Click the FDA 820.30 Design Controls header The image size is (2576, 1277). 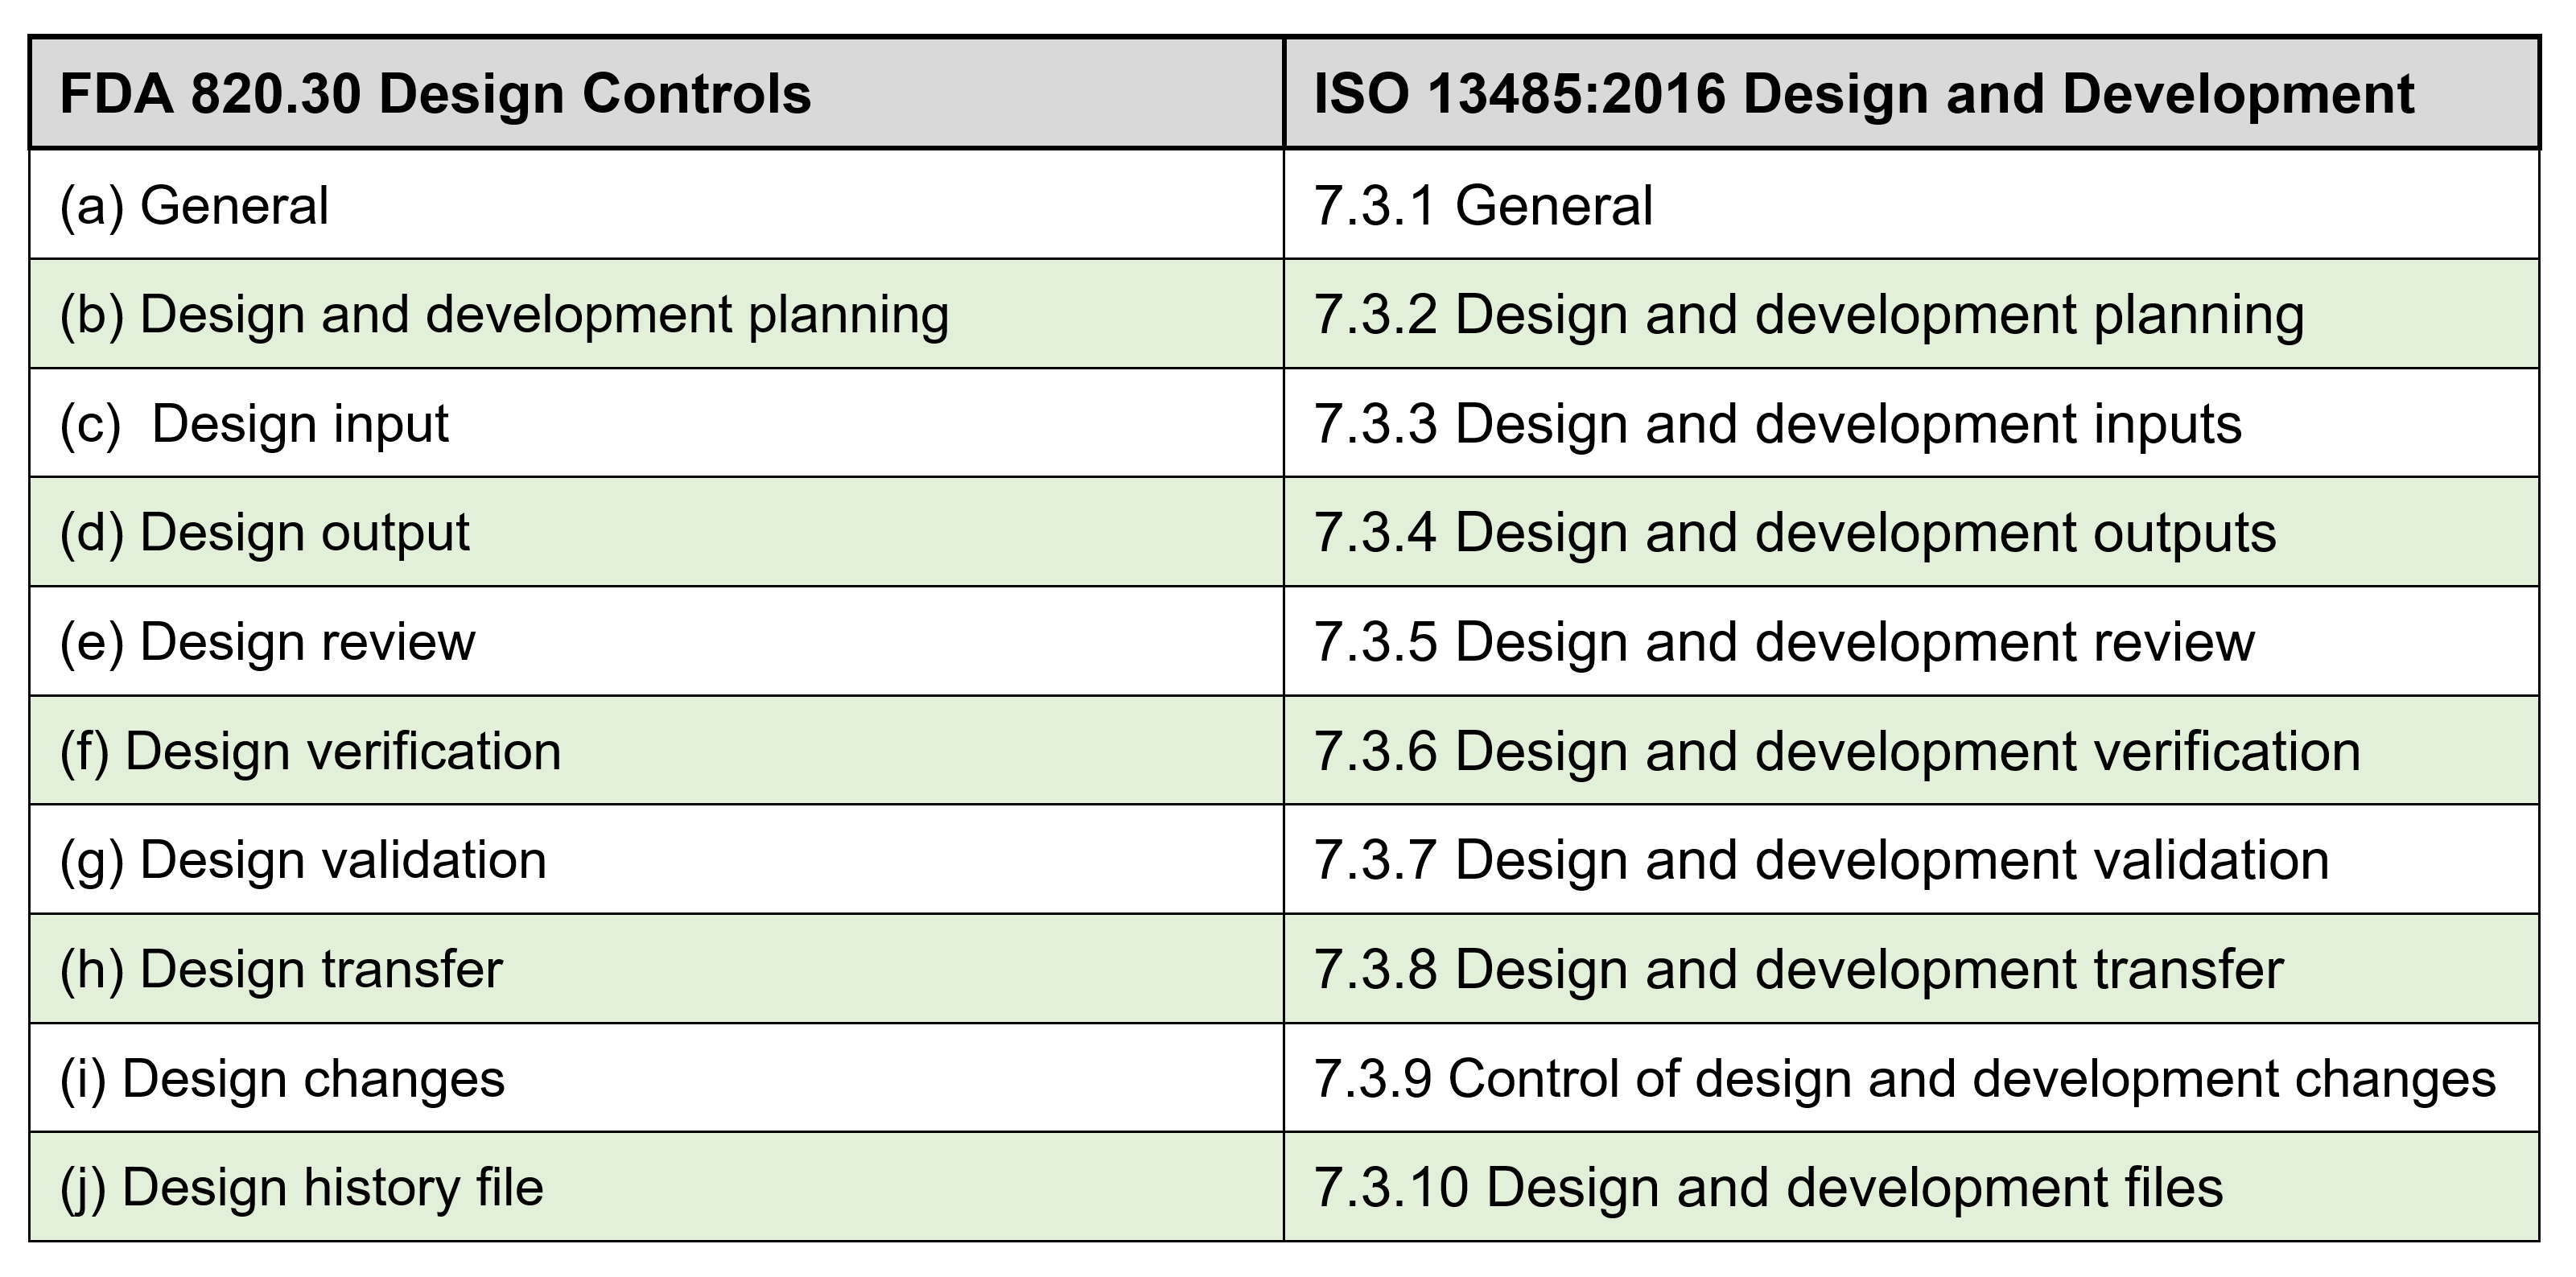click(x=435, y=94)
